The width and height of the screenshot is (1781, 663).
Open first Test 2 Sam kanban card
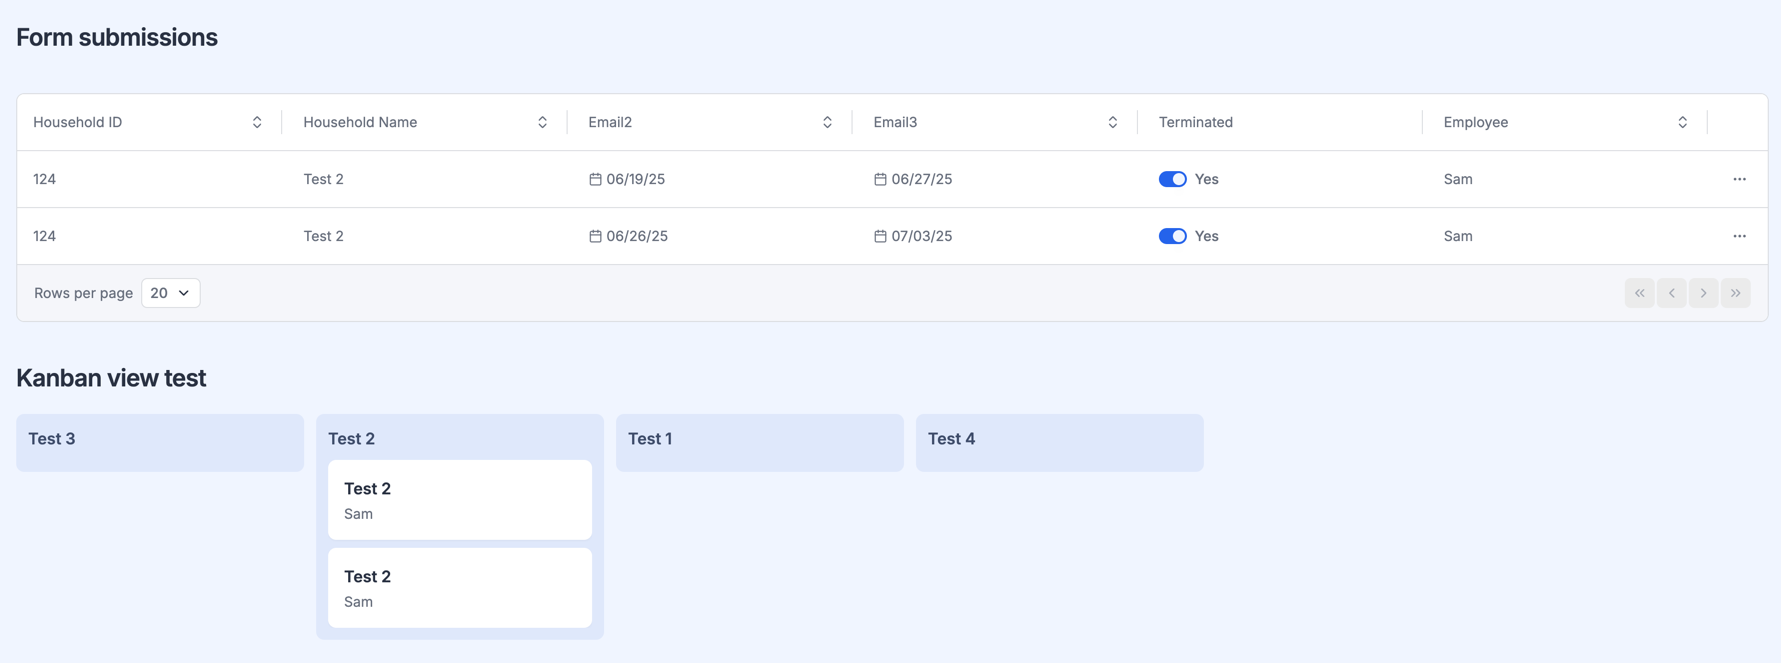pyautogui.click(x=460, y=500)
